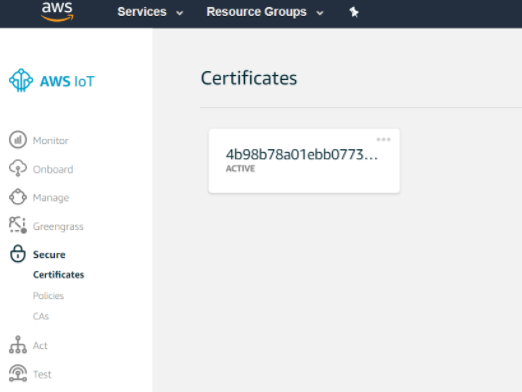Click the Secure padlock icon
522x392 pixels.
point(18,254)
